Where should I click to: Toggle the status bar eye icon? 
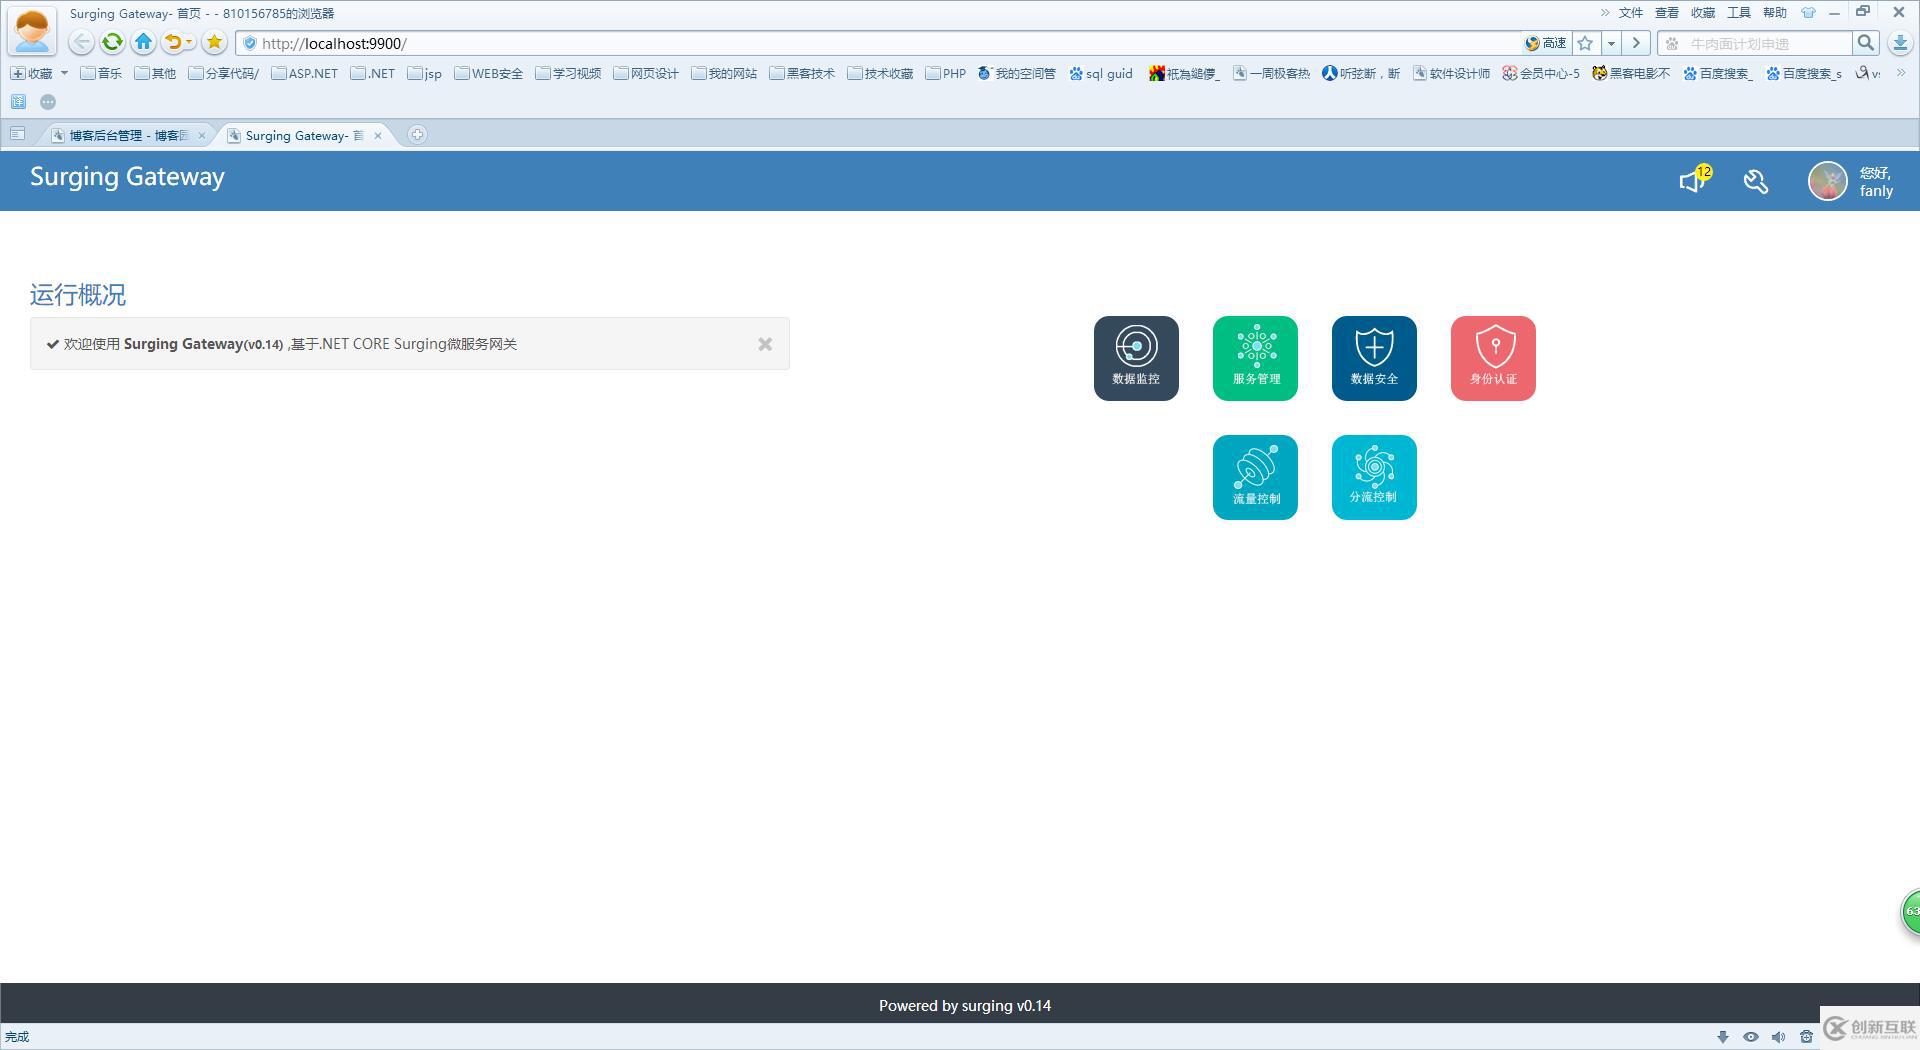pos(1751,1037)
